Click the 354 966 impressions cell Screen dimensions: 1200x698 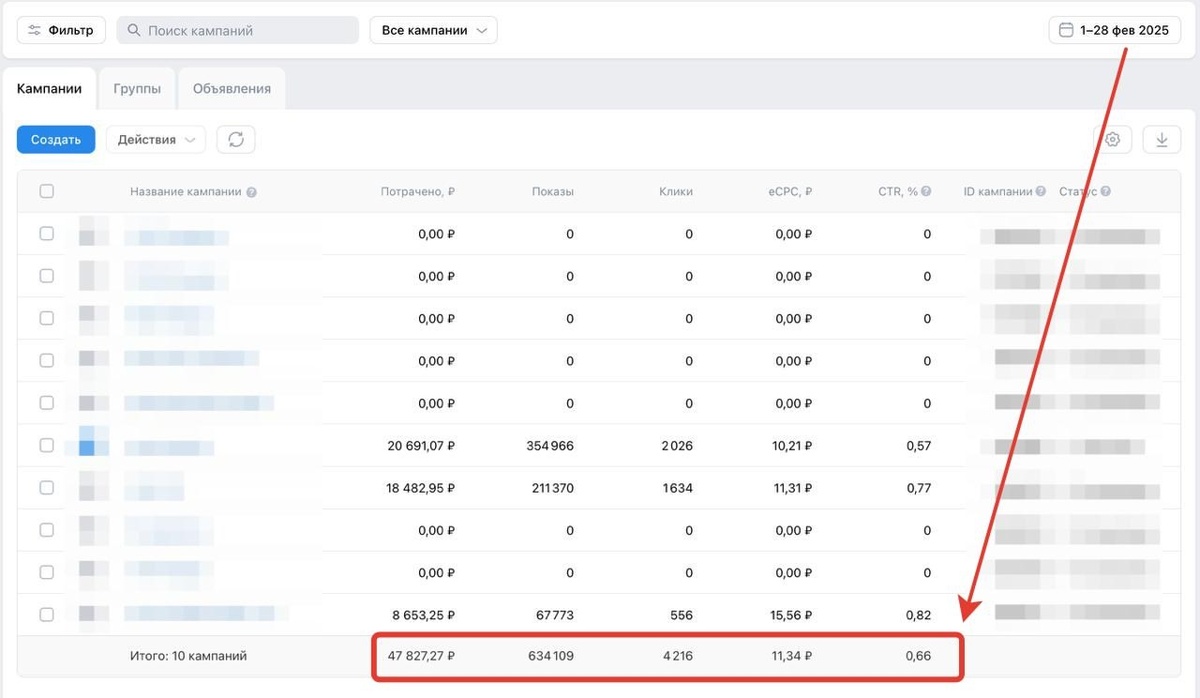coord(549,446)
